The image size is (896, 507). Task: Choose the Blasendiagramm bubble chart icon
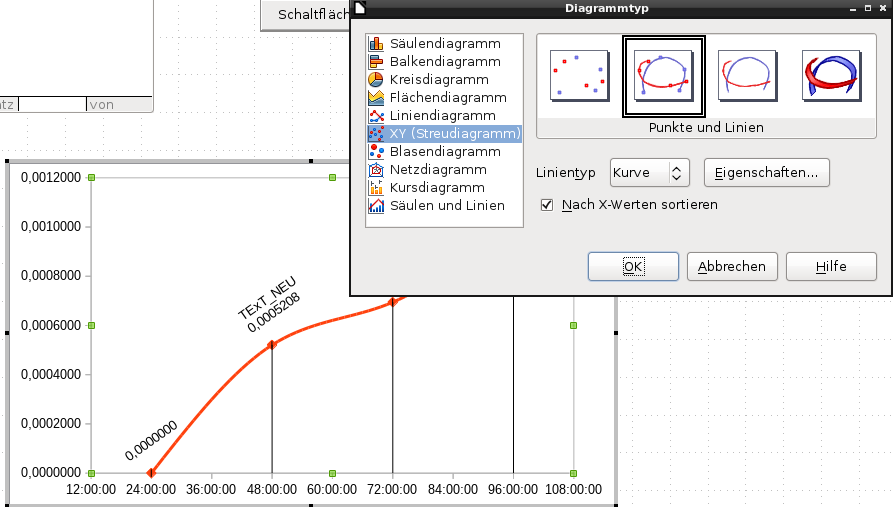pyautogui.click(x=376, y=152)
